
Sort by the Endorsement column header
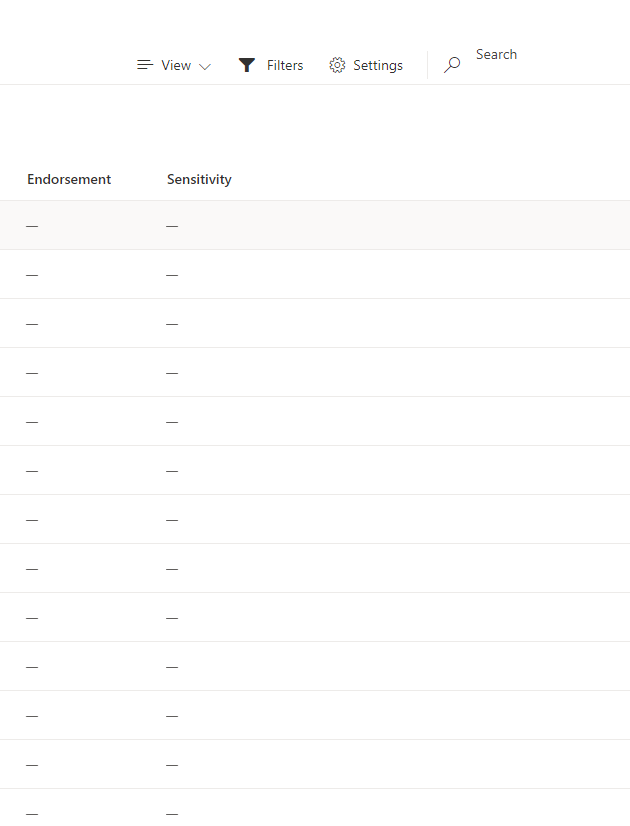point(69,180)
